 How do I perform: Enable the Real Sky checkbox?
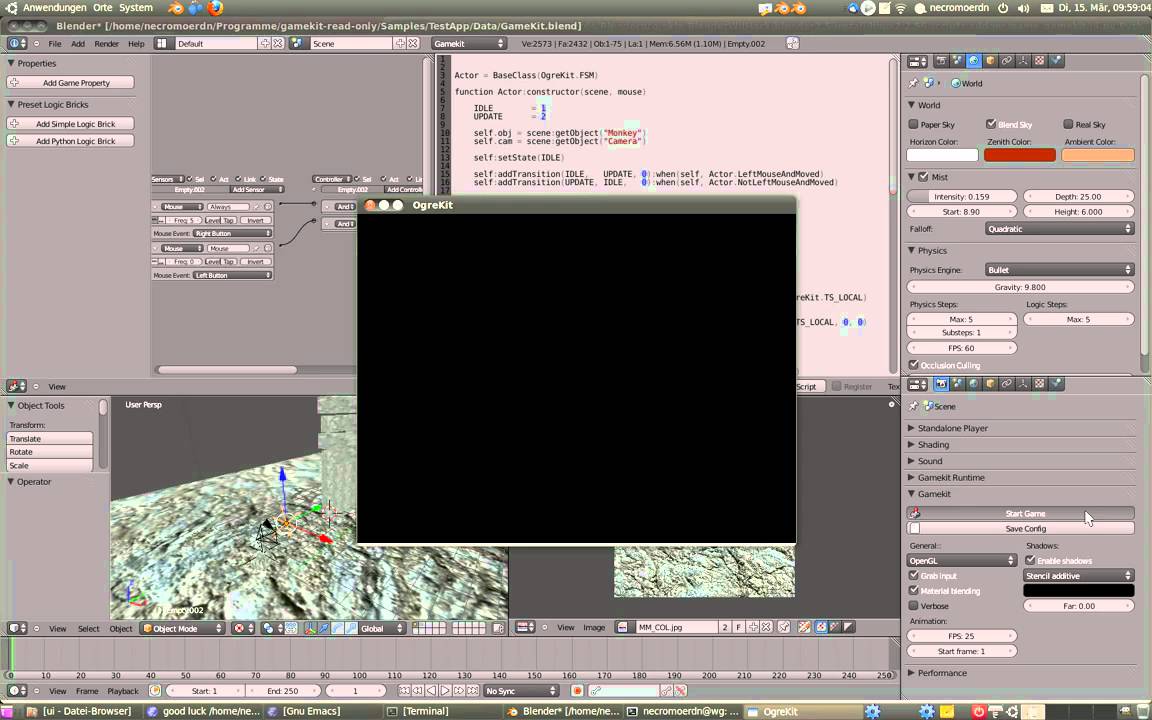click(x=1068, y=124)
